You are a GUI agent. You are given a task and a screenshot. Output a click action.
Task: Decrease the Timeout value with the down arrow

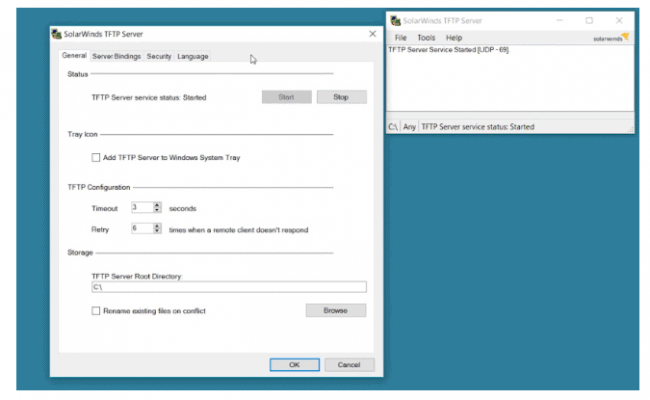pos(157,210)
